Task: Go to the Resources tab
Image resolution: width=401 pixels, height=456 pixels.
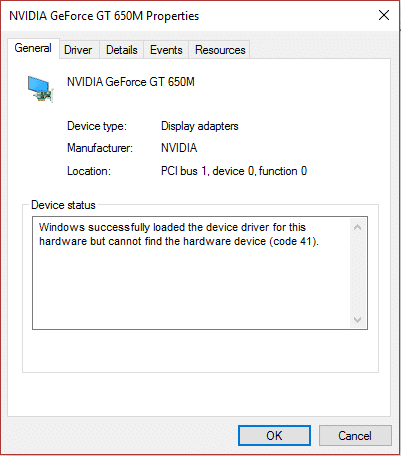Action: click(x=220, y=50)
